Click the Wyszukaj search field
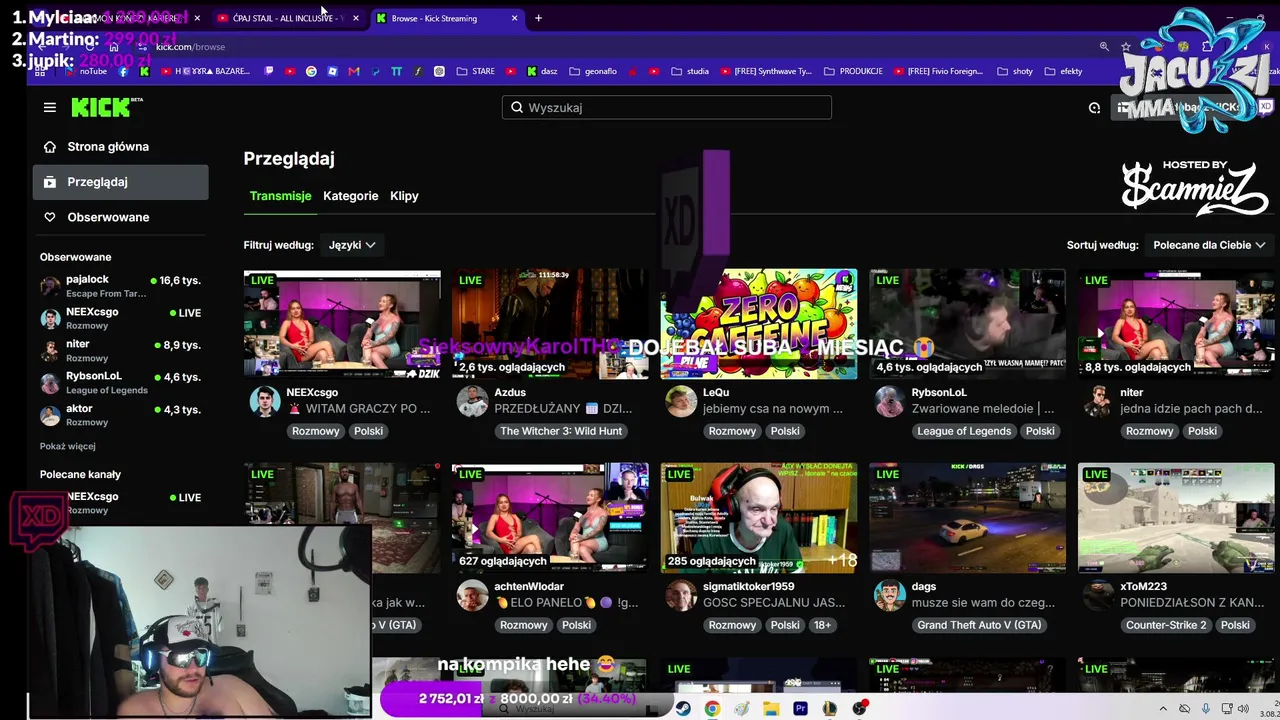The height and width of the screenshot is (720, 1280). [667, 107]
